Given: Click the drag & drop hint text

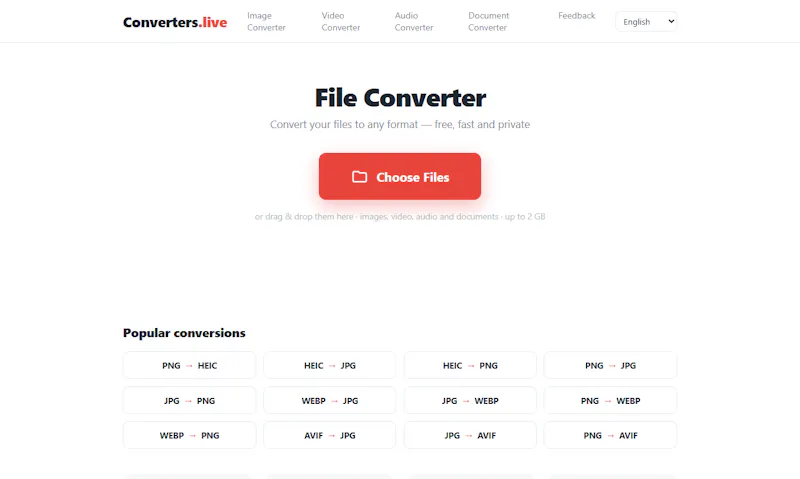Looking at the screenshot, I should (400, 216).
